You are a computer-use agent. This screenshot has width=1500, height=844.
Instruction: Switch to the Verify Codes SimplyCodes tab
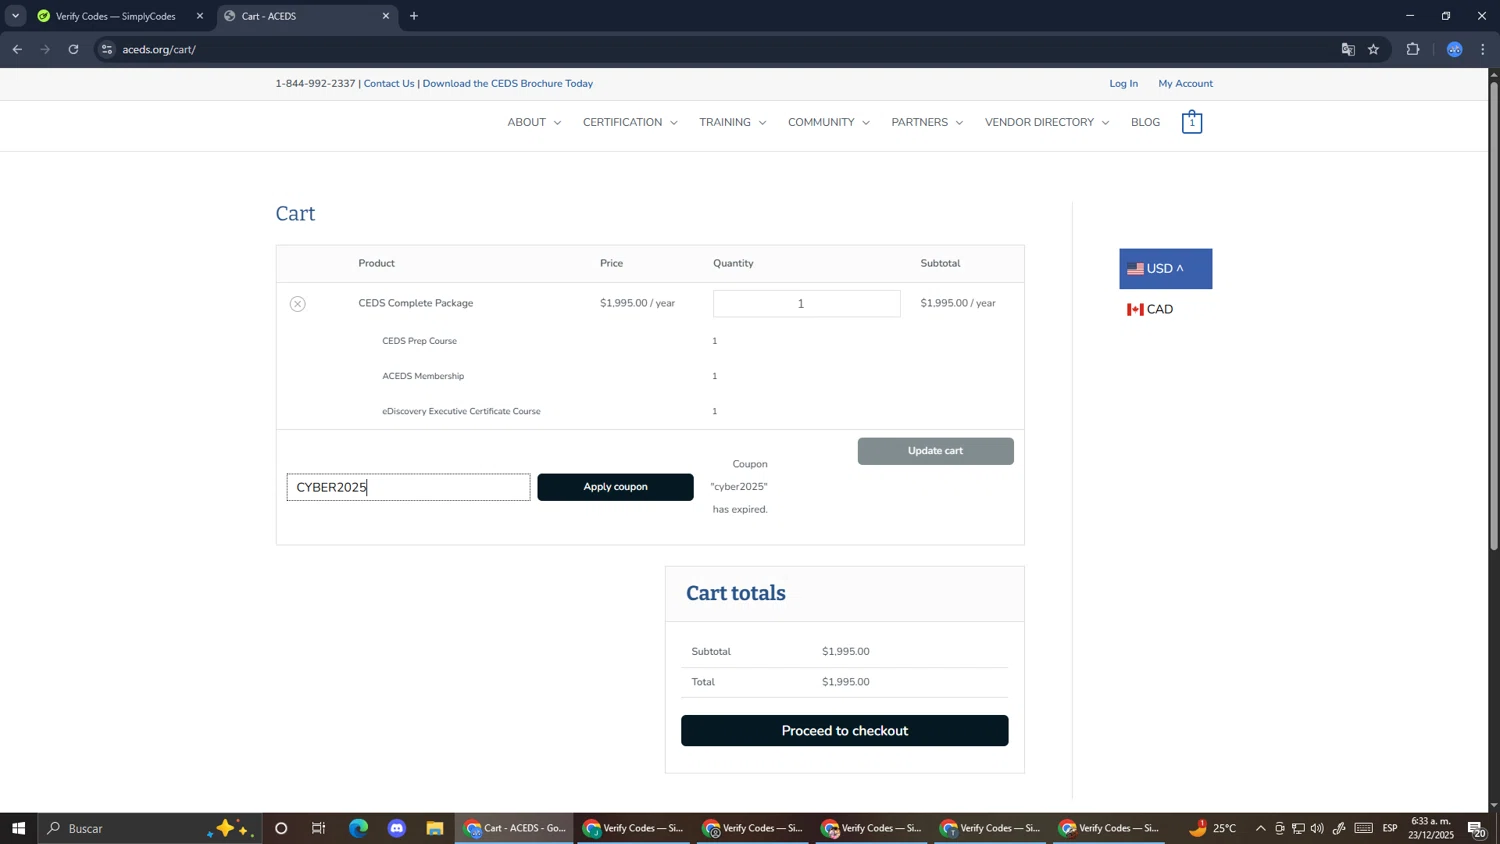click(115, 16)
